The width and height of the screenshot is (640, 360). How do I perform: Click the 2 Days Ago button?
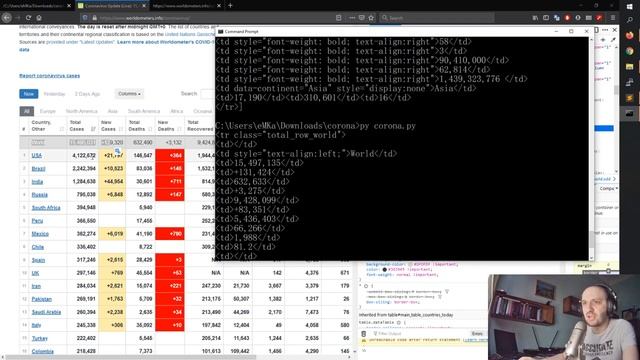click(x=87, y=94)
